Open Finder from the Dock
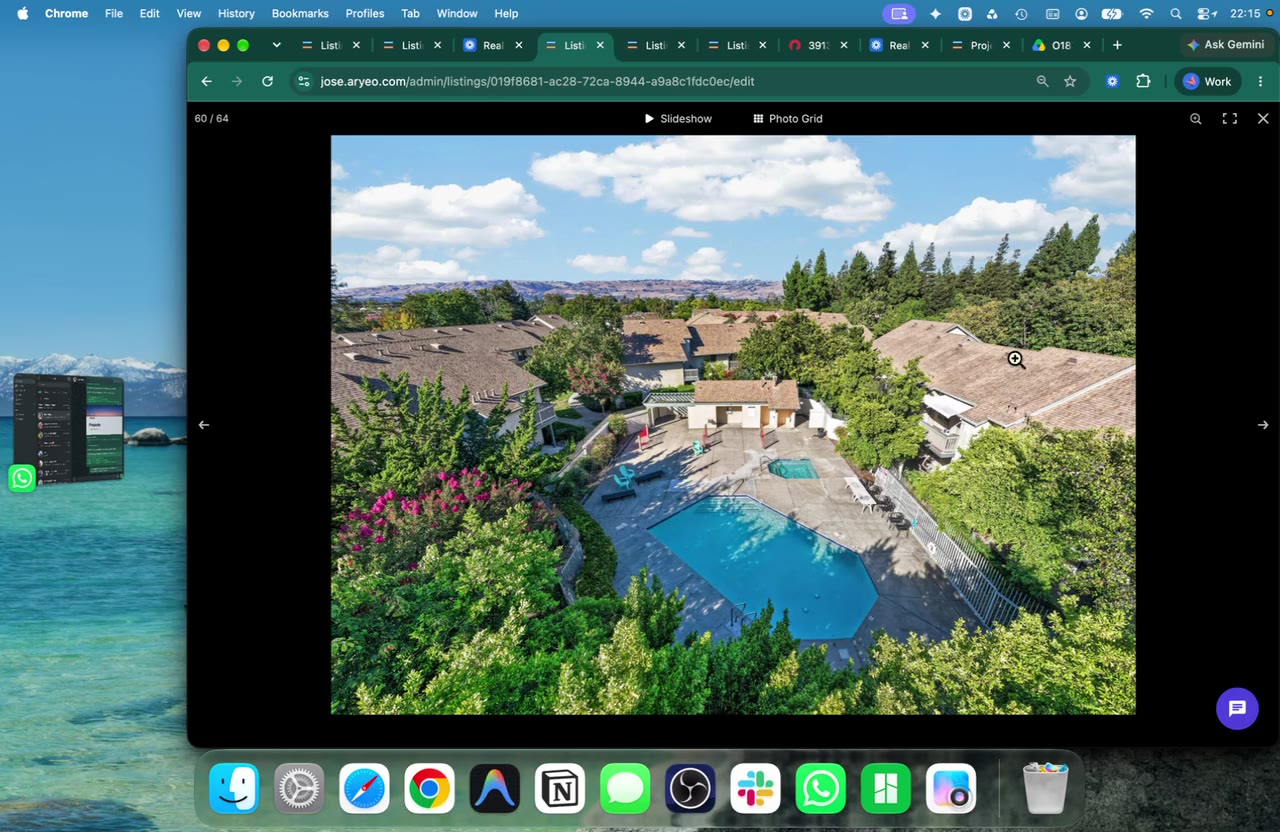The image size is (1280, 832). [x=234, y=789]
